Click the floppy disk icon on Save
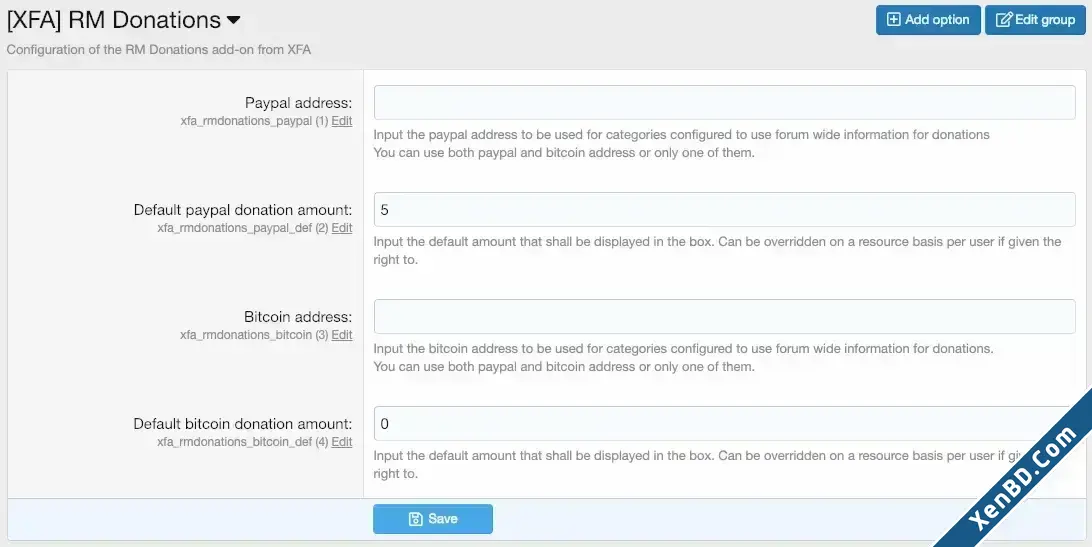Image resolution: width=1092 pixels, height=547 pixels. point(416,518)
